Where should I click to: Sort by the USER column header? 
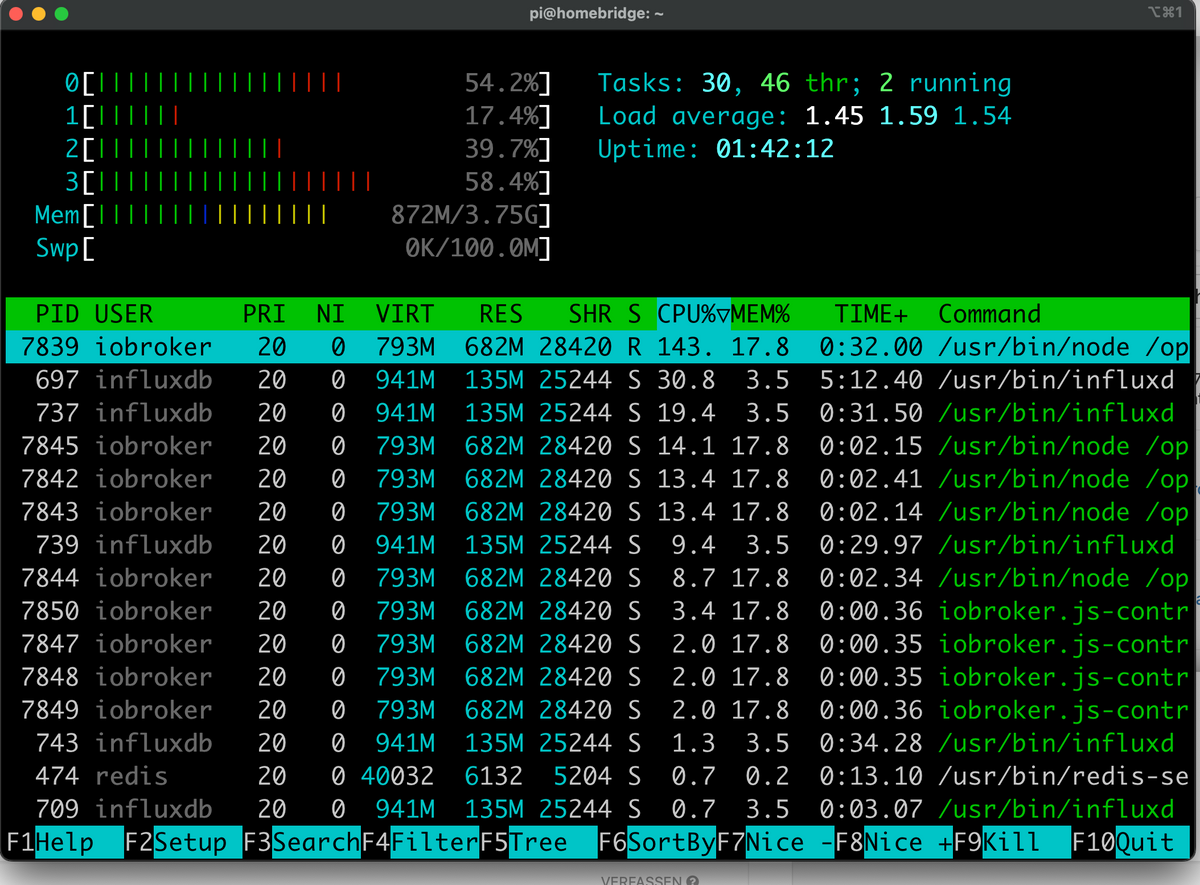tap(124, 314)
